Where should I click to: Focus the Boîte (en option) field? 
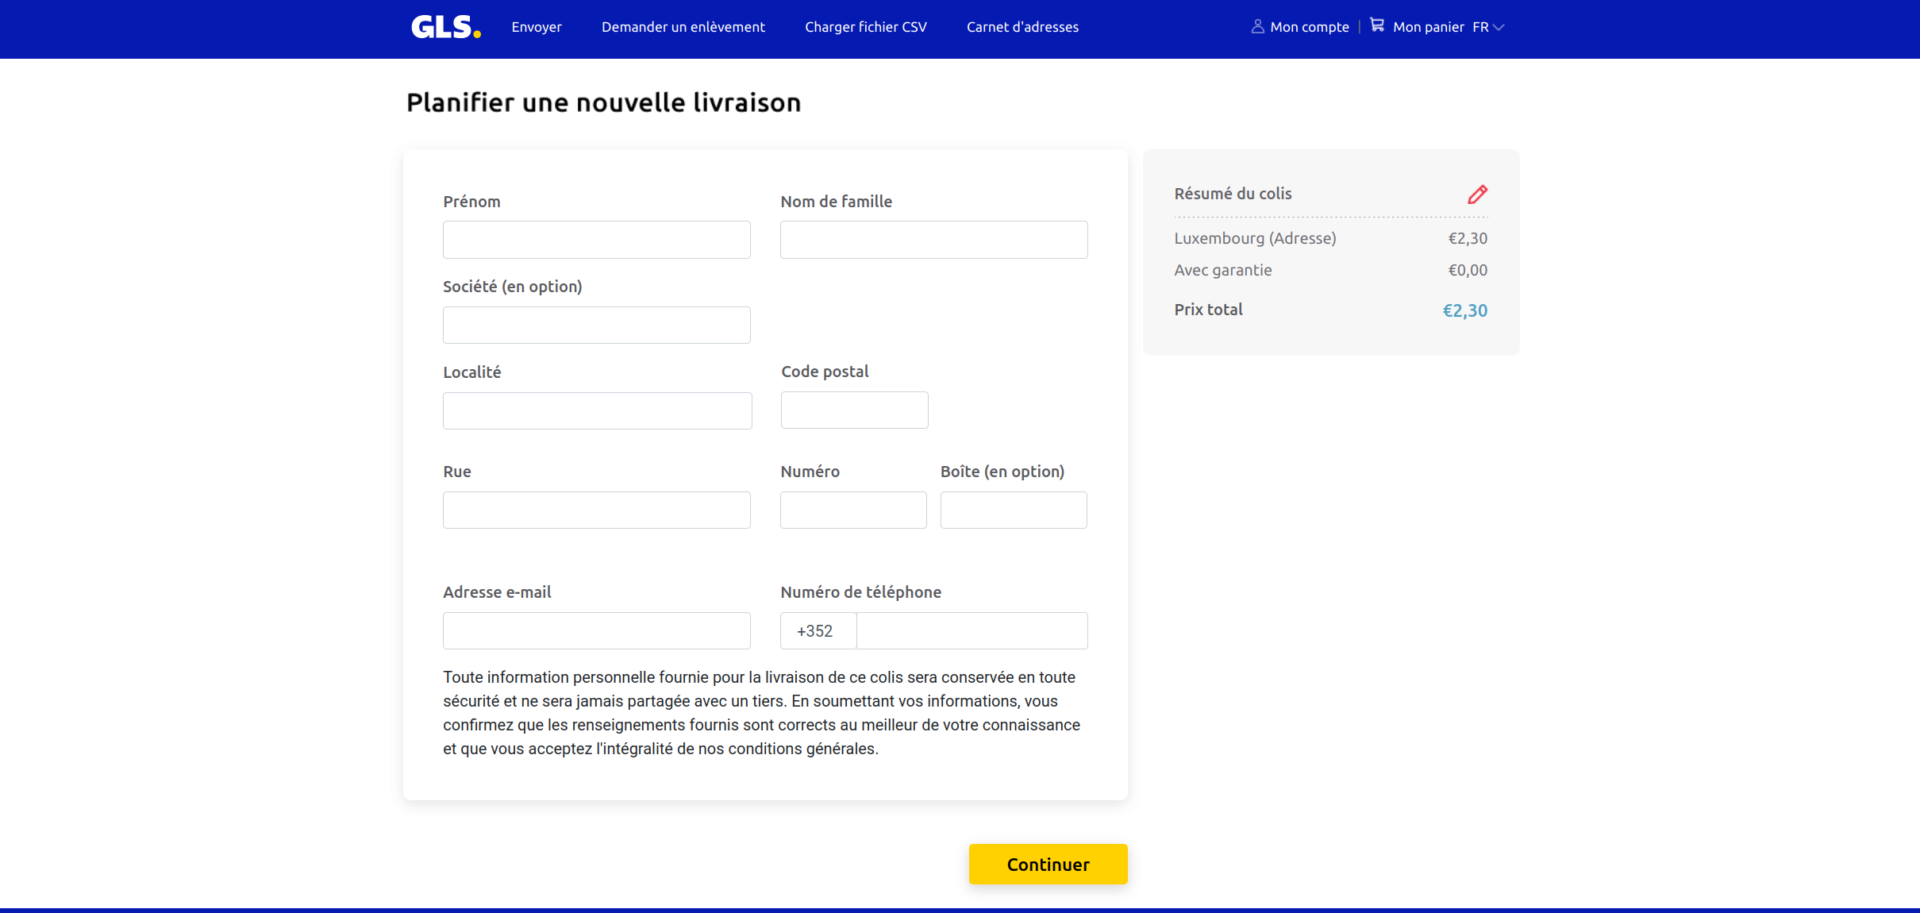coord(1014,510)
